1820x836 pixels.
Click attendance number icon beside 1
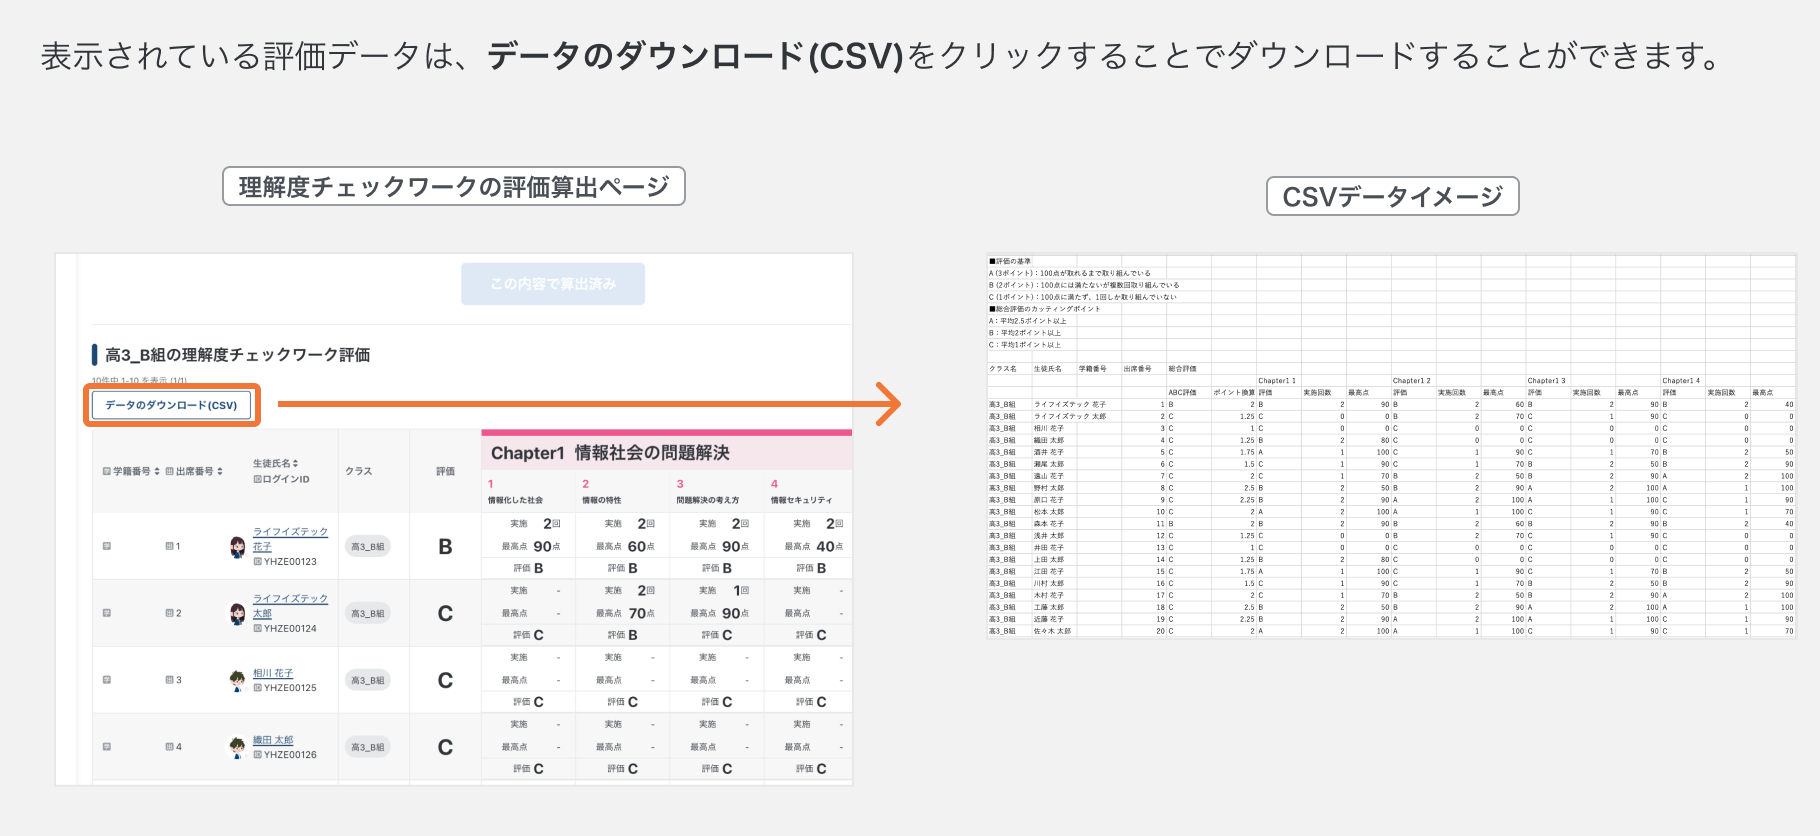coord(170,546)
